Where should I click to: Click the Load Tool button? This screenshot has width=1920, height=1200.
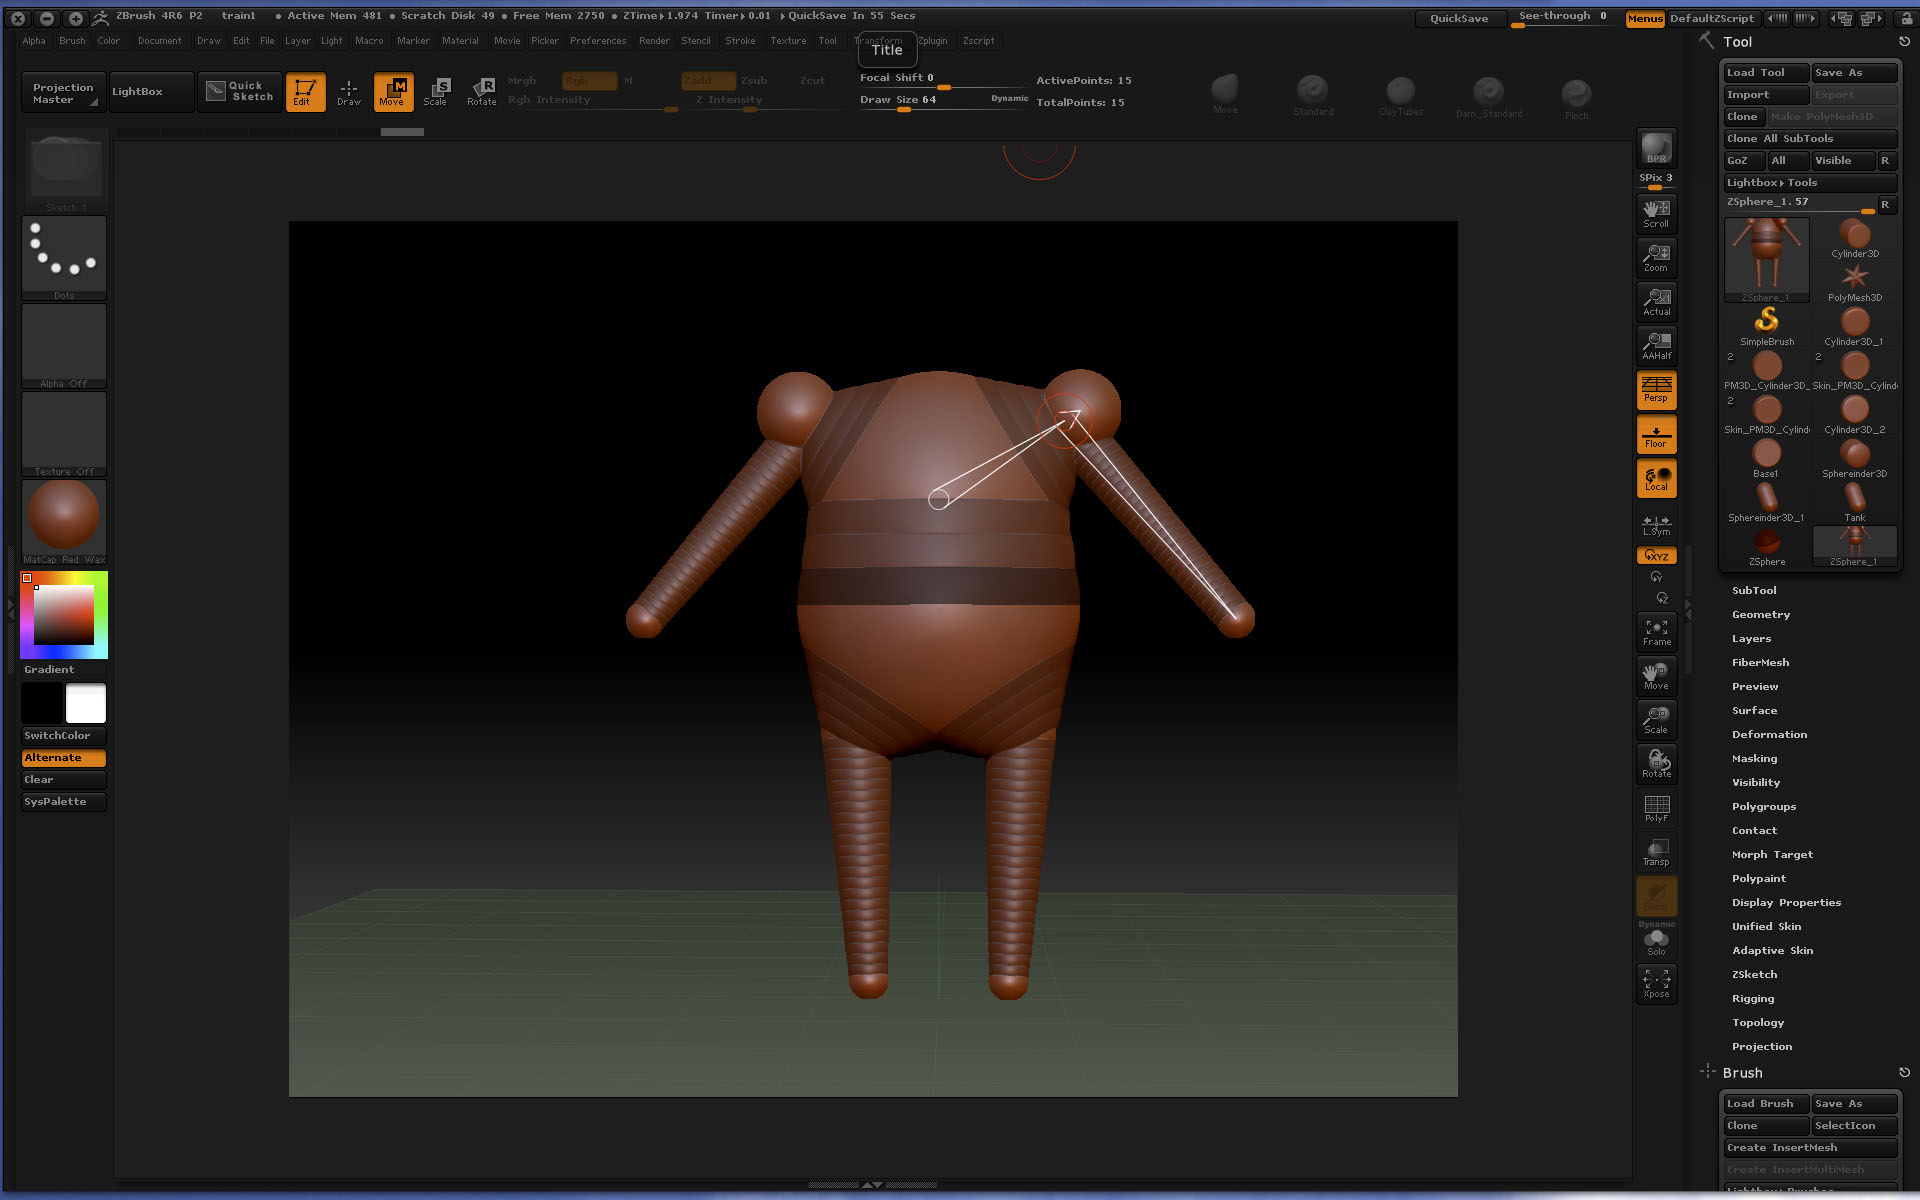pos(1766,73)
